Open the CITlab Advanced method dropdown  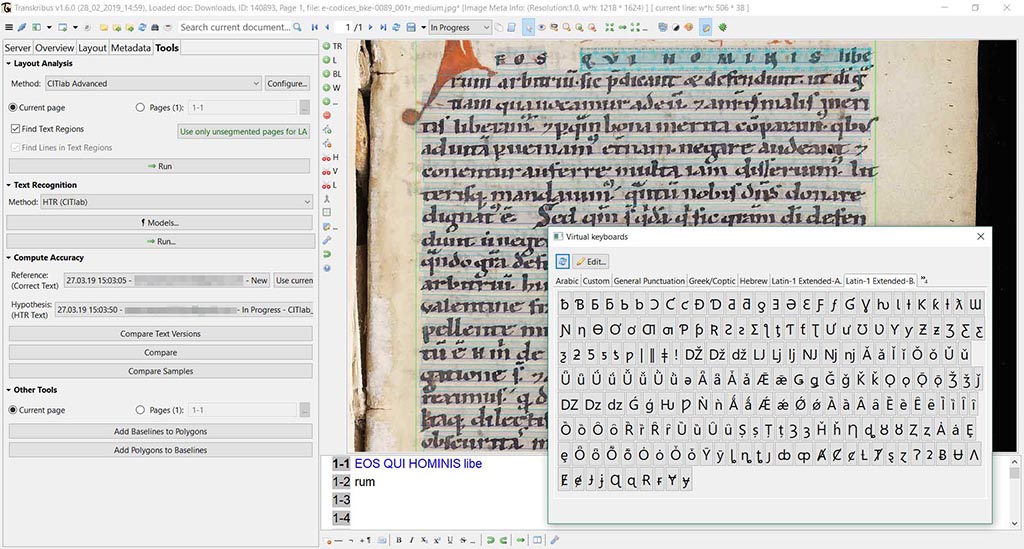pyautogui.click(x=153, y=84)
